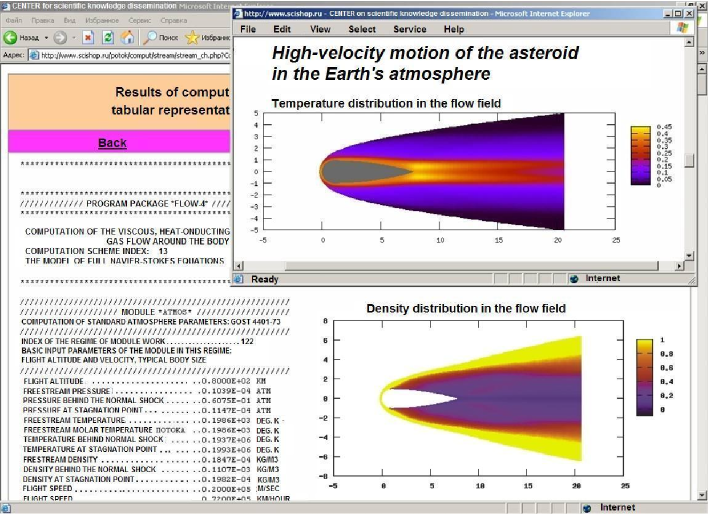Viewport: 708px width, 514px height.
Task: Click the 'FREESTREAM PRESSURE' row
Action: [147, 391]
